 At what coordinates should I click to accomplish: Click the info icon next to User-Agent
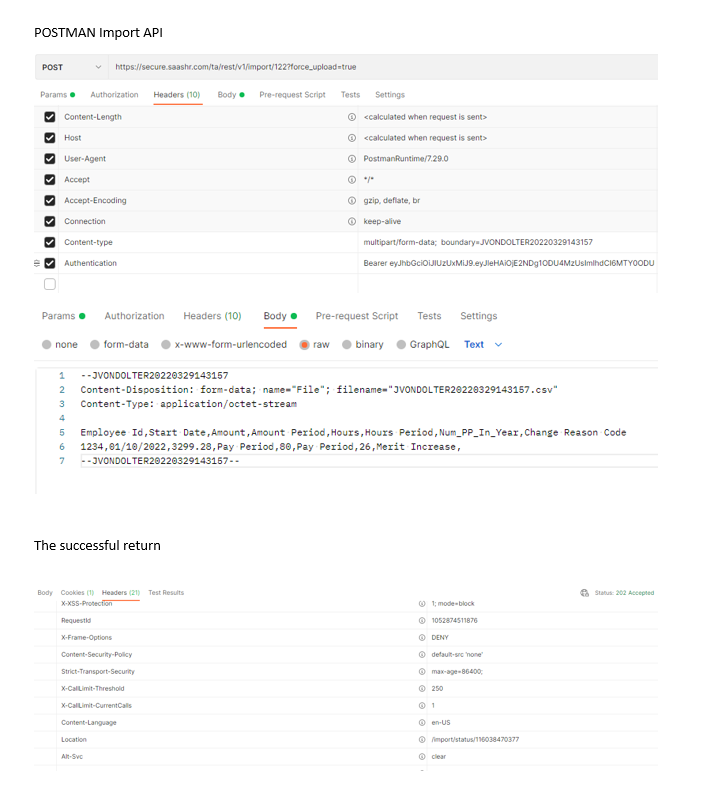tap(351, 158)
